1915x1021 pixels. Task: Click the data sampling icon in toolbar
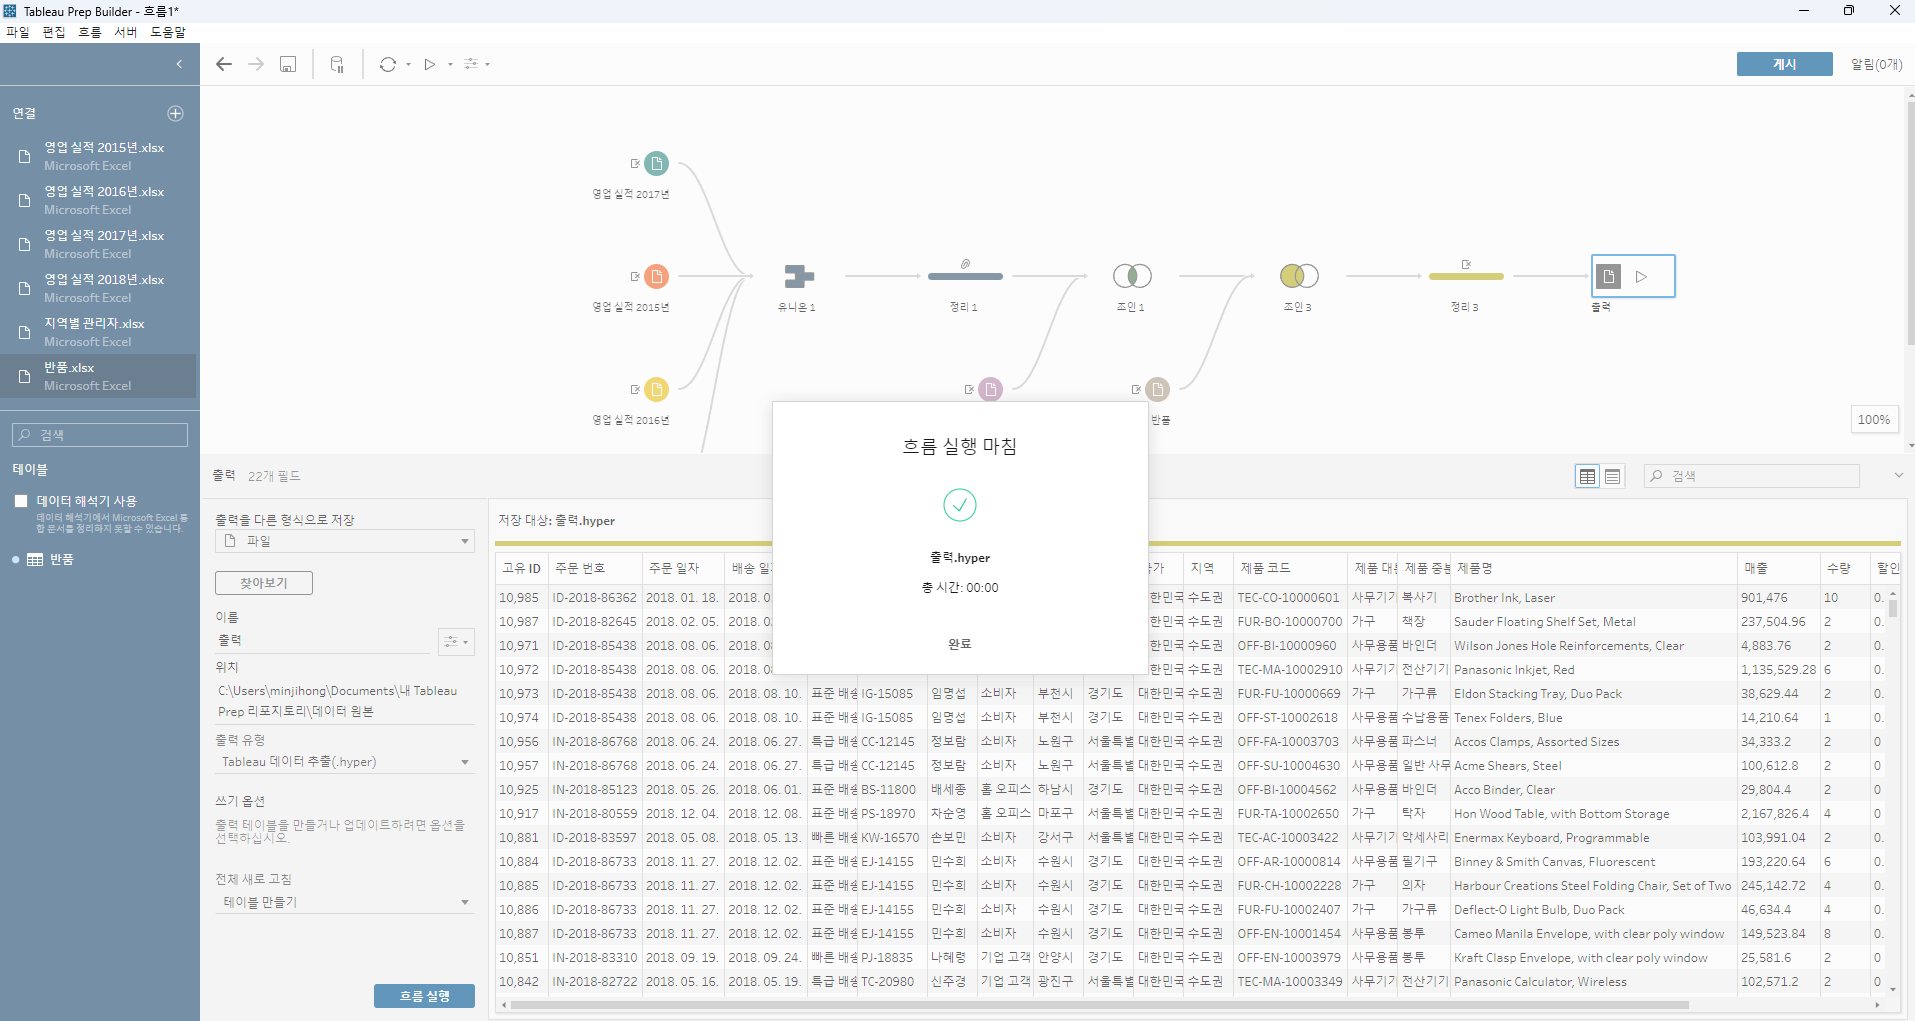click(337, 64)
